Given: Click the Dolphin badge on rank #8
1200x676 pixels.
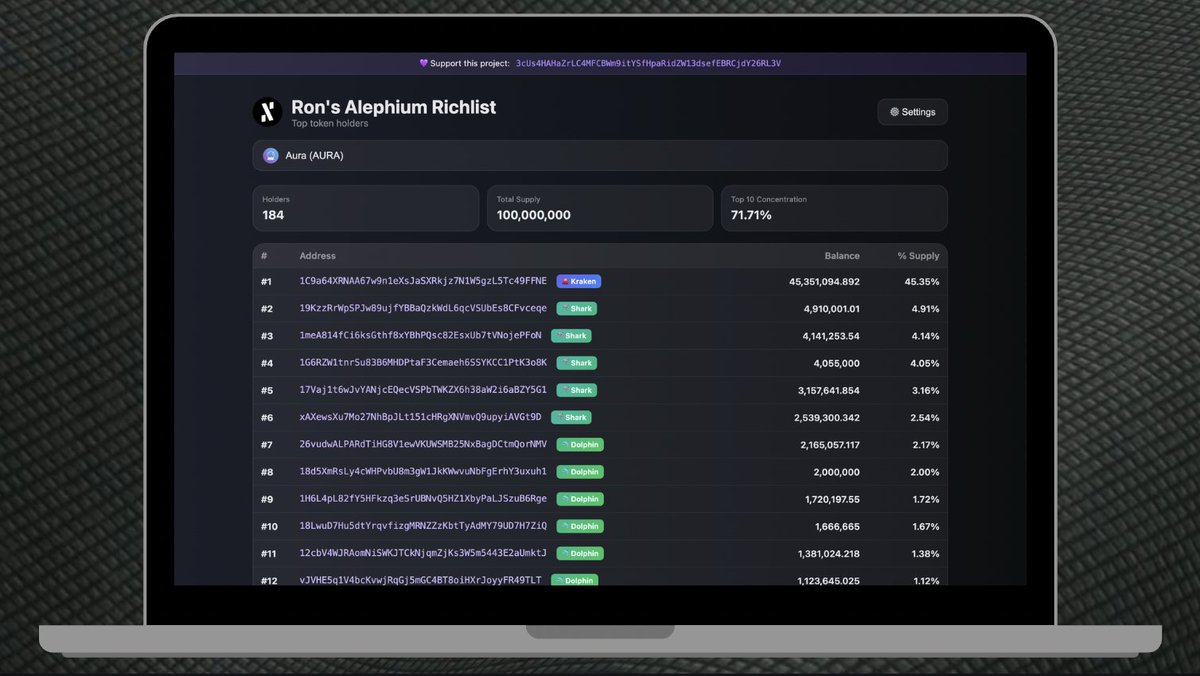Looking at the screenshot, I should [x=580, y=472].
